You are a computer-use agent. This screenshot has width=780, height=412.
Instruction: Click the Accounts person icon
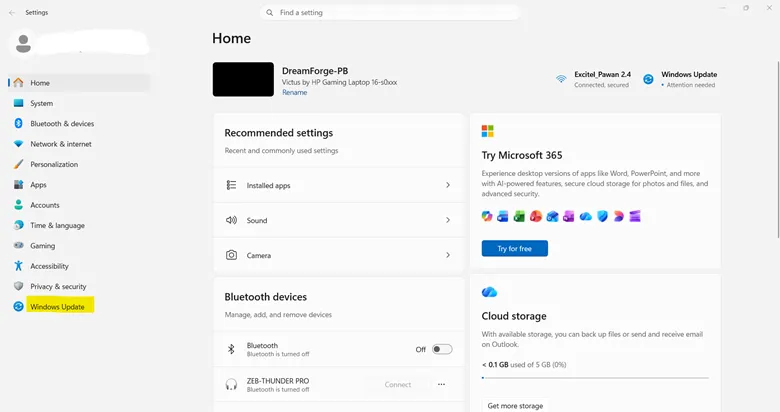tap(18, 205)
